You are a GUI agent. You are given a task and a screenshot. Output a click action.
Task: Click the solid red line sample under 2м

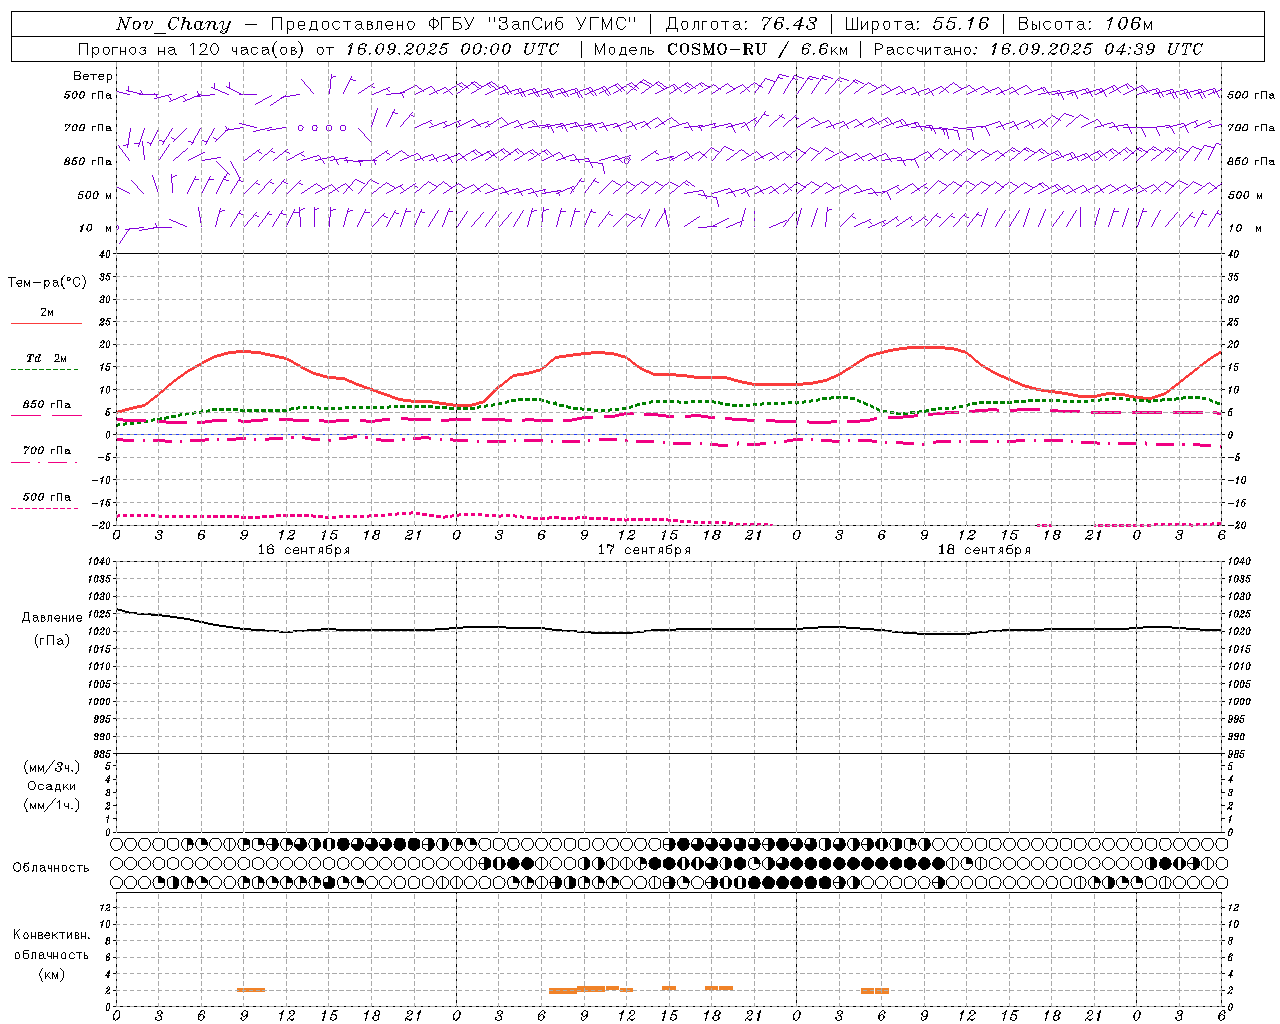click(46, 324)
